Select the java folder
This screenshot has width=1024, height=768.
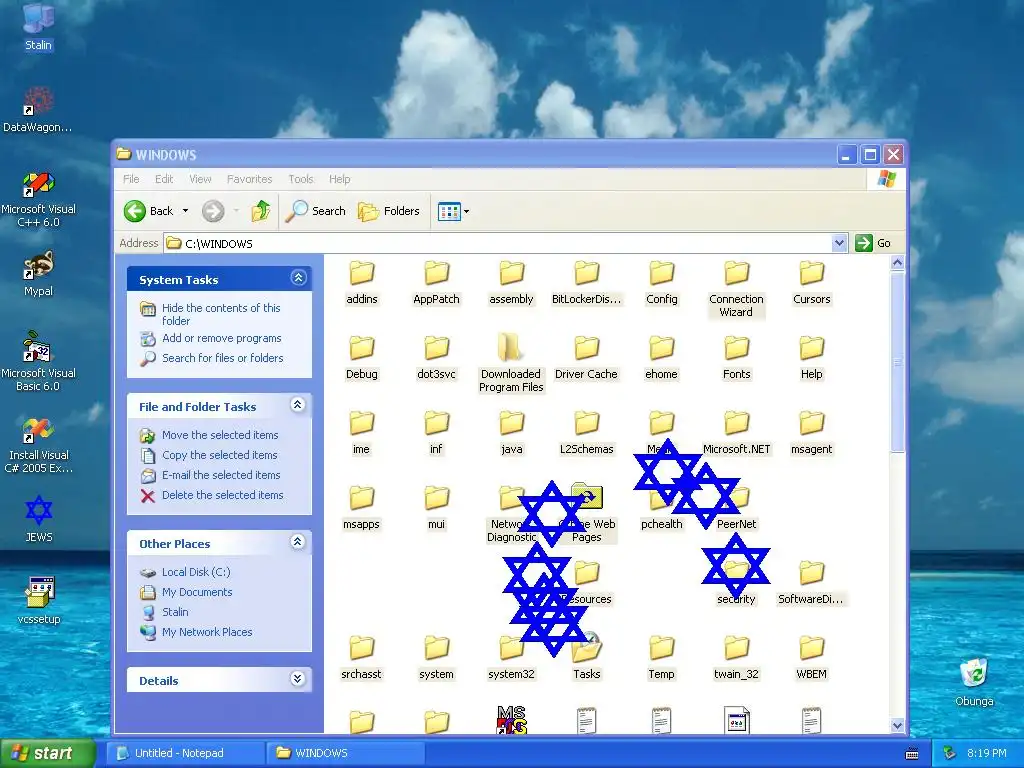pyautogui.click(x=511, y=434)
